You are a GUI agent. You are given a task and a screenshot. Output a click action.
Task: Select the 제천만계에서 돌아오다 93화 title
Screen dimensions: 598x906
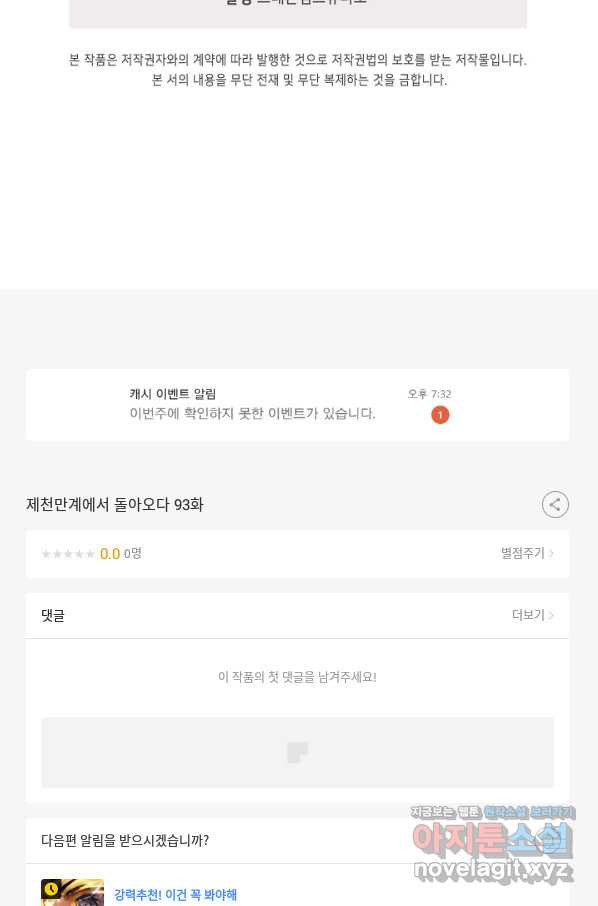click(114, 504)
